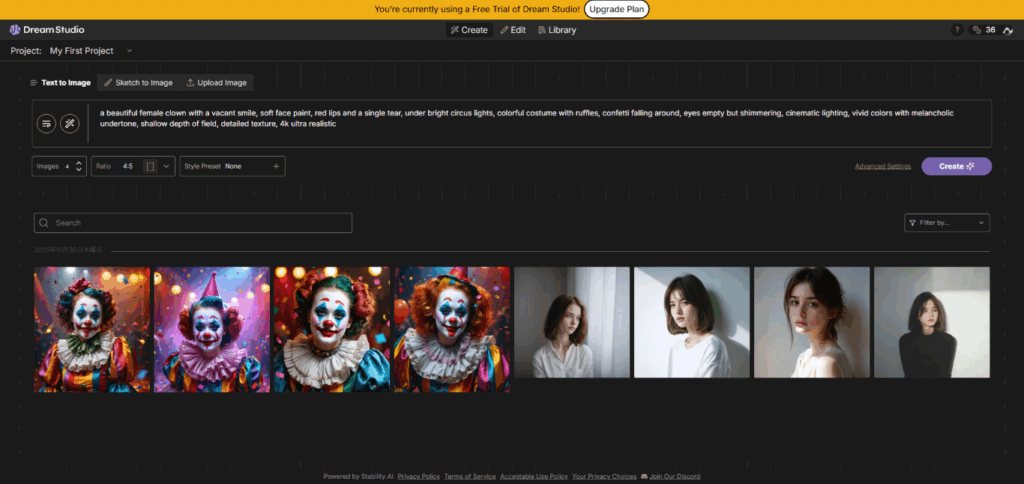
Task: Open the Advanced Settings link
Action: point(882,166)
